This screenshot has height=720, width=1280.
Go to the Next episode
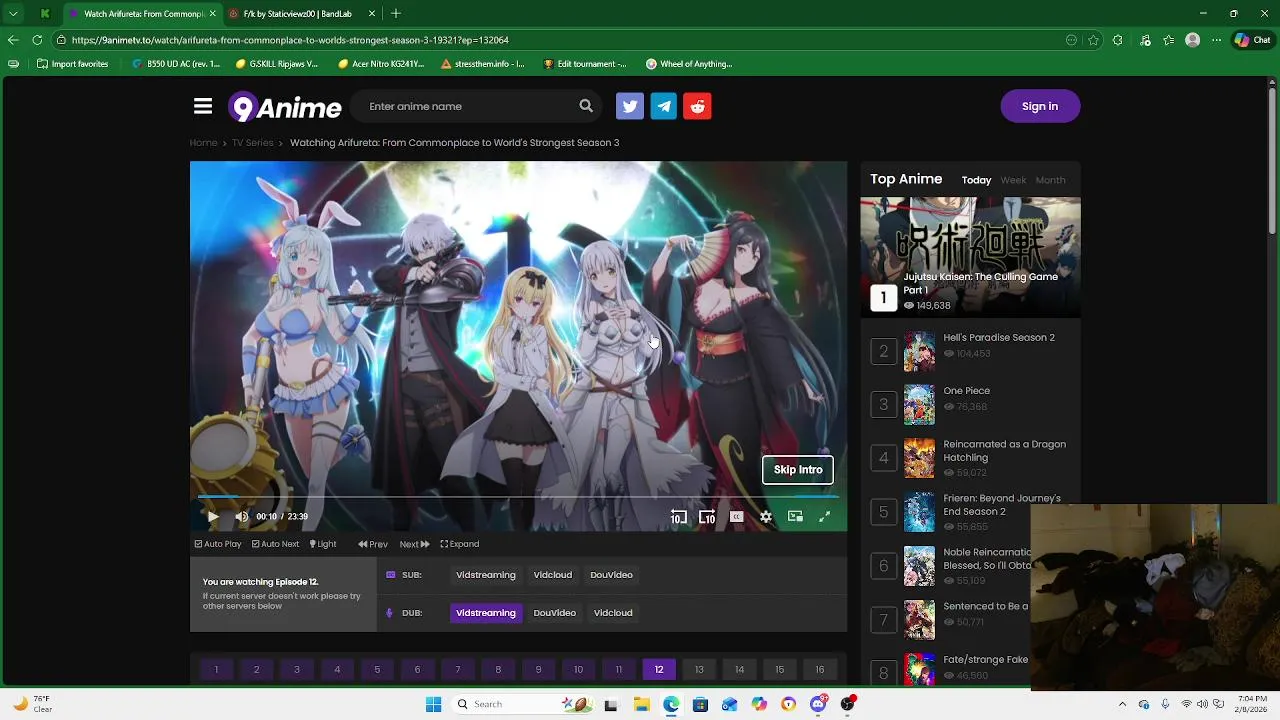click(414, 544)
